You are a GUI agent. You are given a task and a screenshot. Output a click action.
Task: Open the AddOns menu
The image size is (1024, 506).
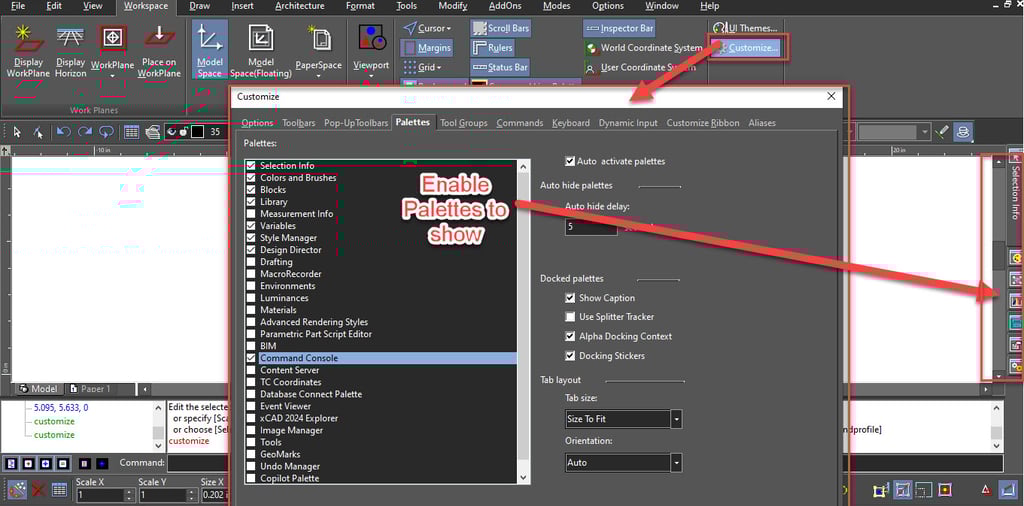[505, 7]
